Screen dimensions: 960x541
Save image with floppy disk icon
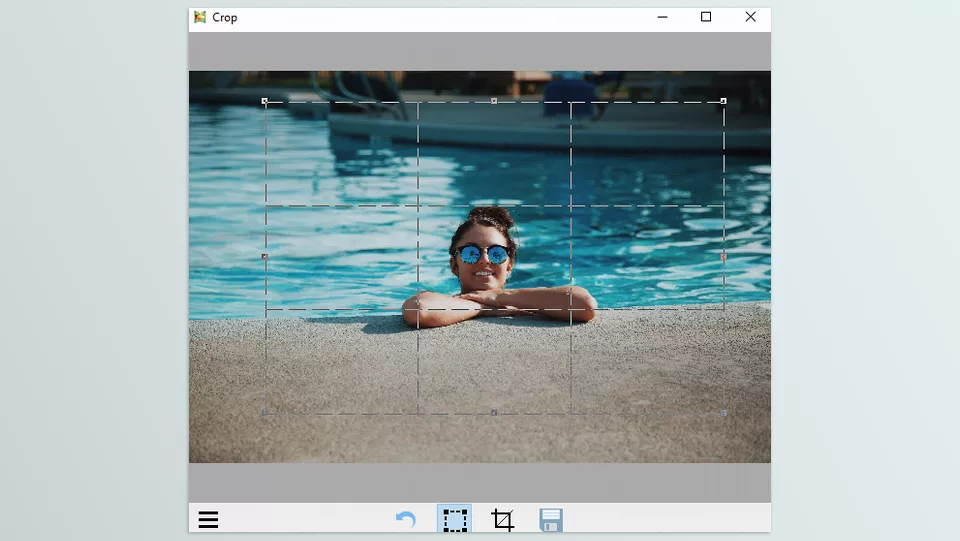551,520
